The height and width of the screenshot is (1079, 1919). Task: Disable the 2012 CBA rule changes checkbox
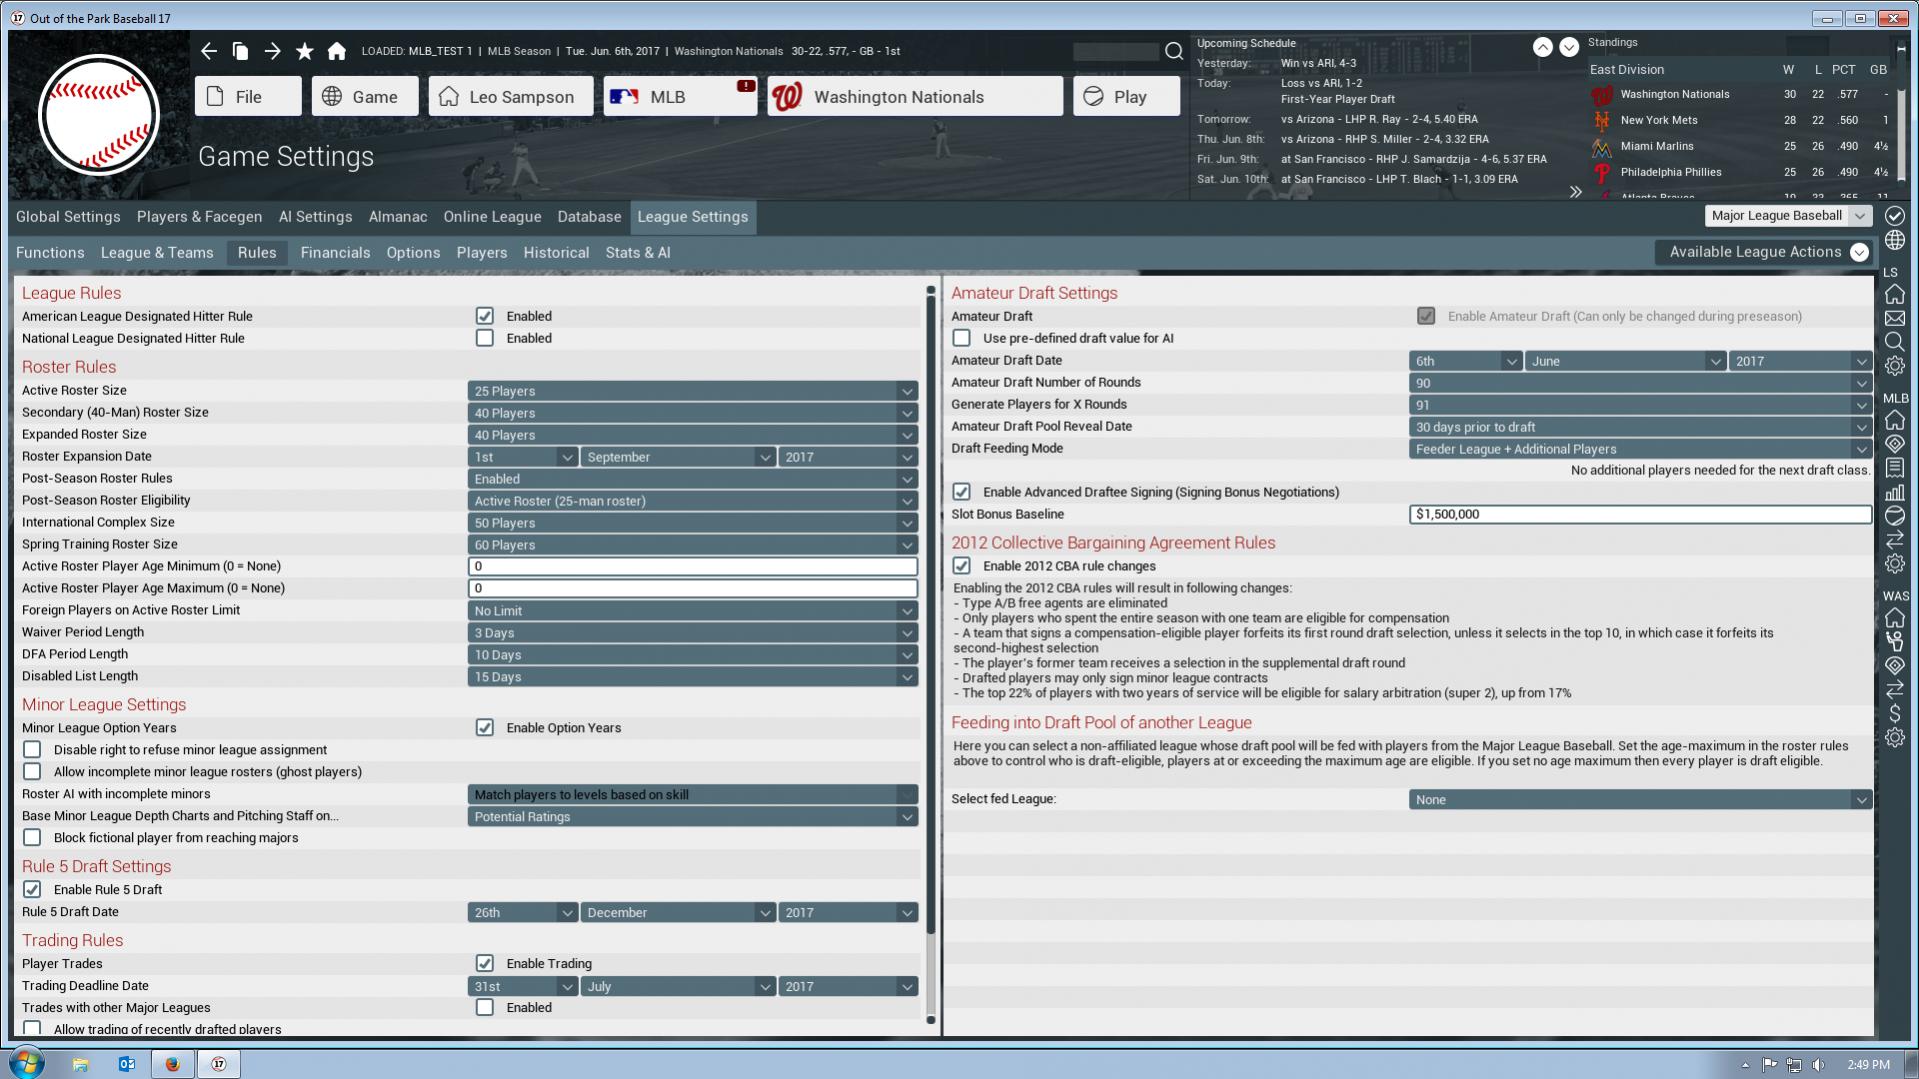click(x=962, y=566)
